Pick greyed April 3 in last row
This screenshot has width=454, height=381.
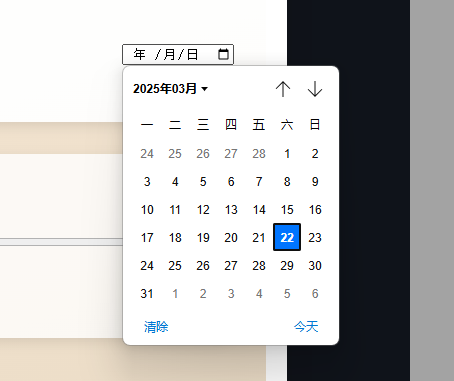[231, 294]
